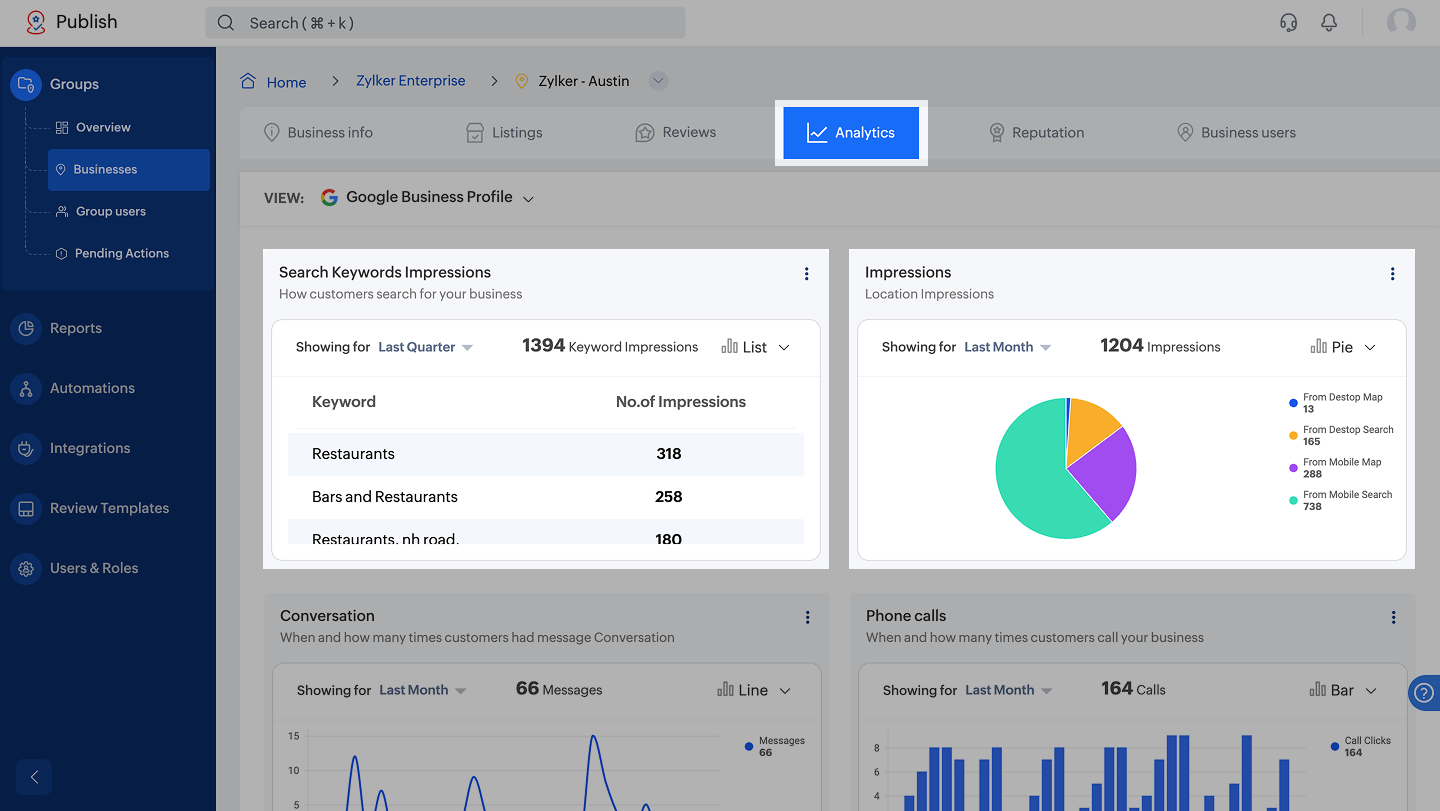1440x811 pixels.
Task: Open the Impressions card more options
Action: tap(1393, 274)
